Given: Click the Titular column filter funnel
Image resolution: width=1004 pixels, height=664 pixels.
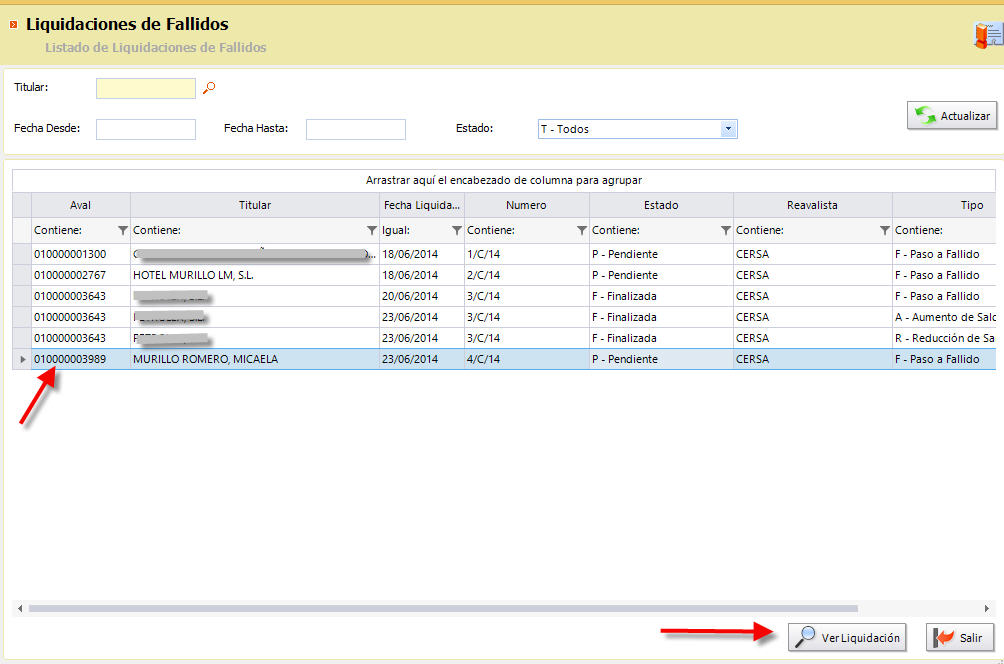Looking at the screenshot, I should pyautogui.click(x=371, y=230).
